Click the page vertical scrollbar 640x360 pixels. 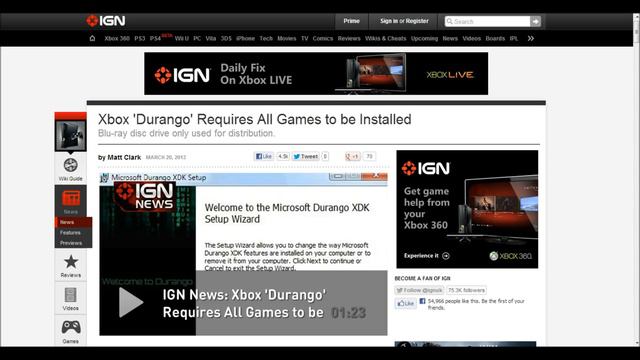coord(636,180)
